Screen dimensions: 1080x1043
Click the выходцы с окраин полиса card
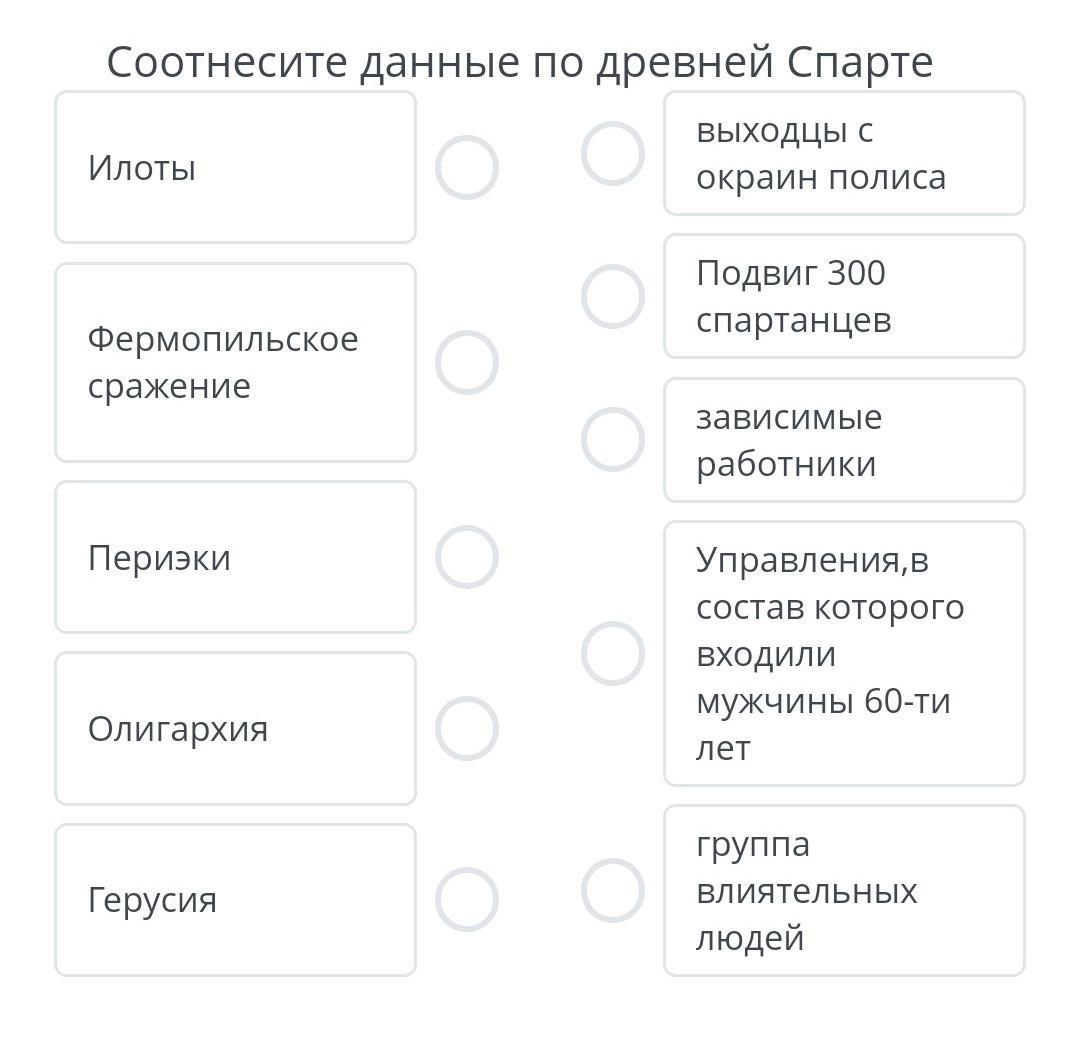click(x=844, y=154)
